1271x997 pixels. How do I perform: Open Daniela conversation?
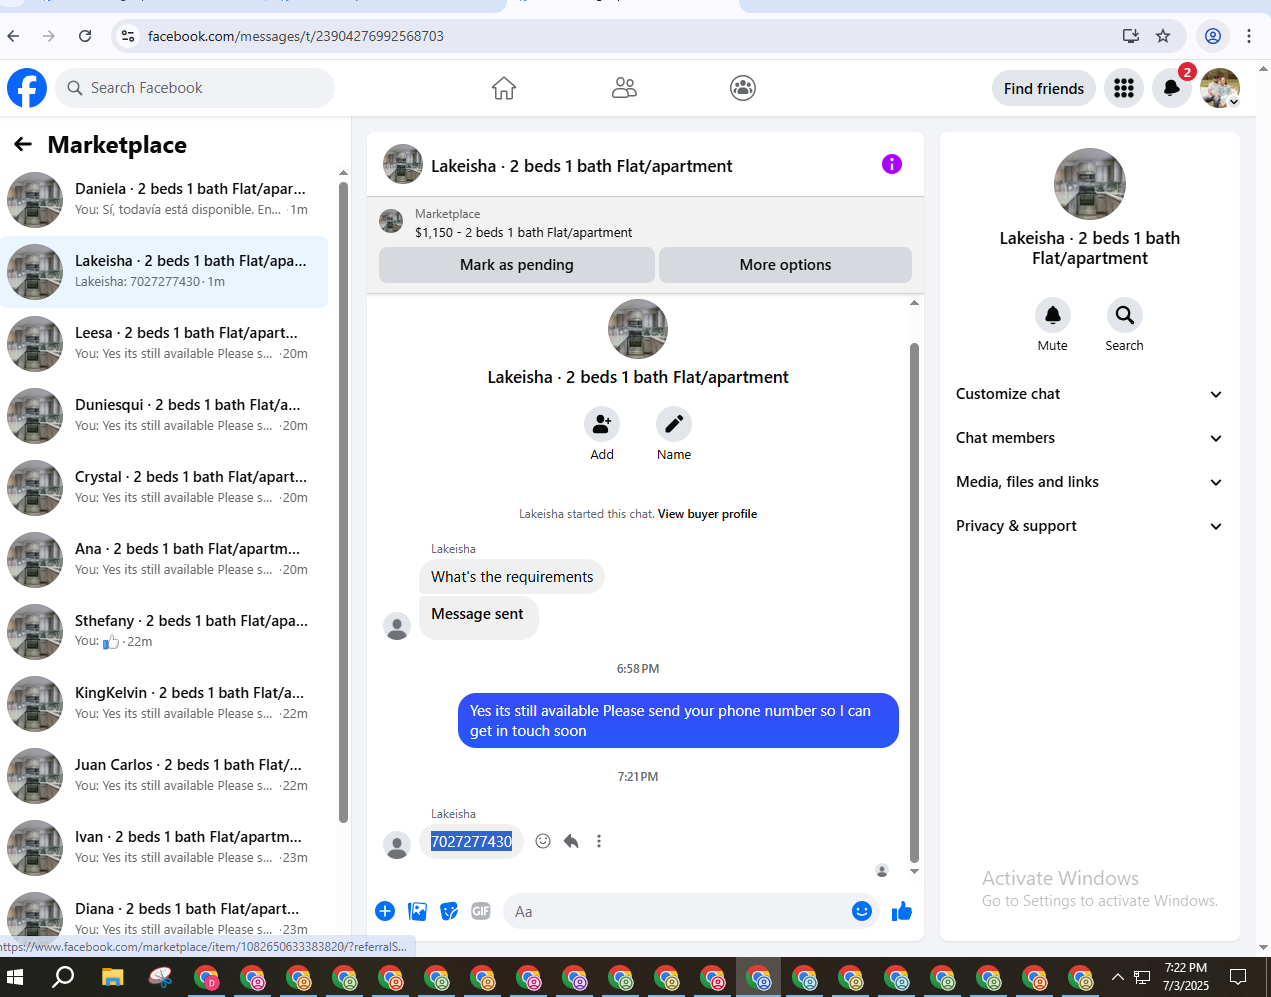(164, 200)
